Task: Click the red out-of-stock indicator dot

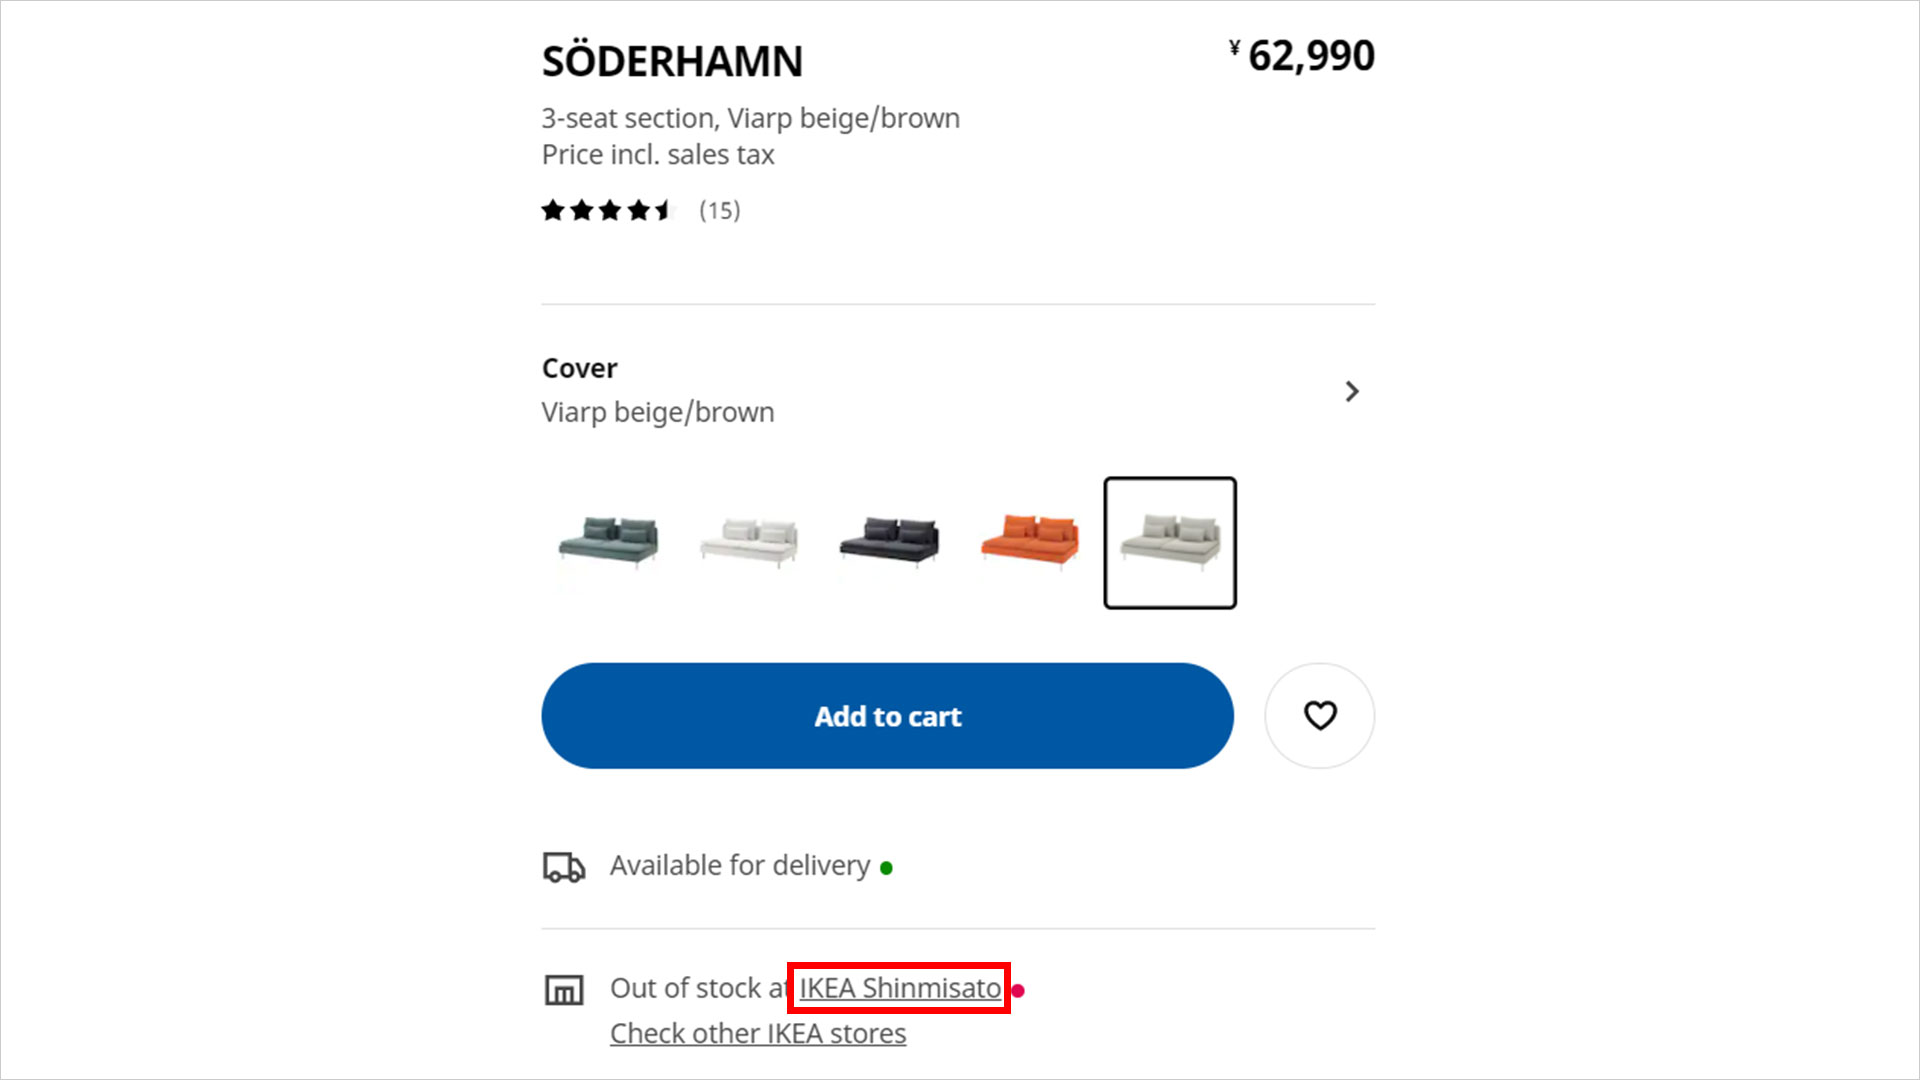Action: pos(1018,991)
